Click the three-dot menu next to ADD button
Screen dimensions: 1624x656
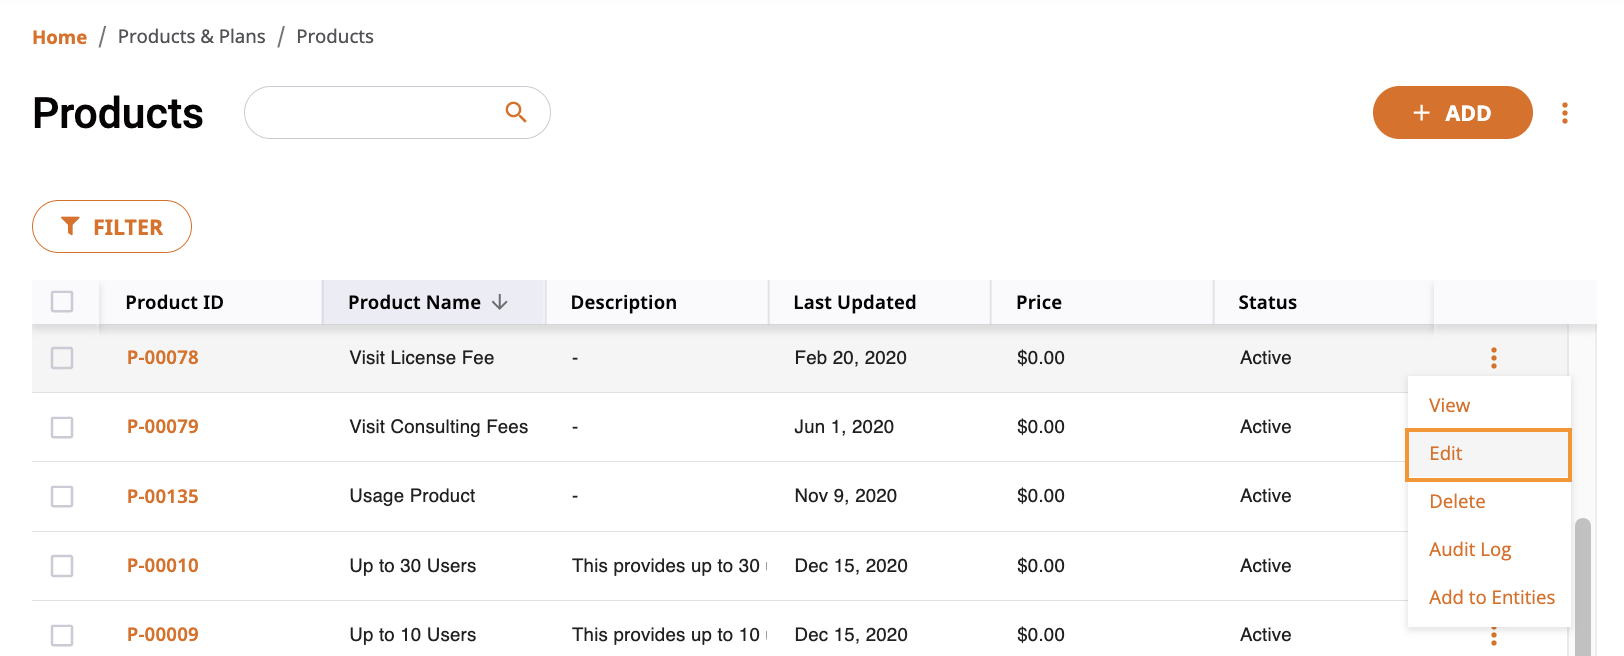click(x=1565, y=113)
